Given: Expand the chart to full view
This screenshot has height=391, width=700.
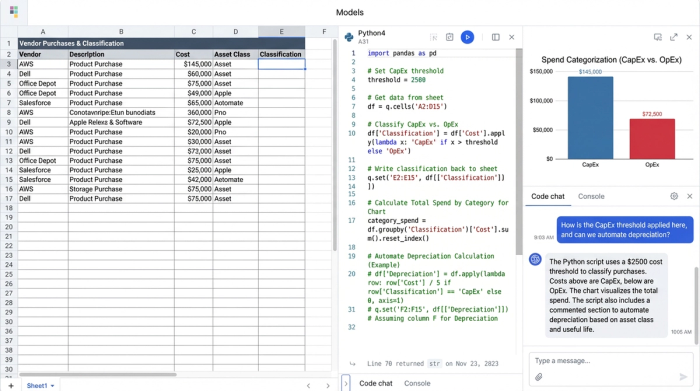Looking at the screenshot, I should tap(674, 37).
